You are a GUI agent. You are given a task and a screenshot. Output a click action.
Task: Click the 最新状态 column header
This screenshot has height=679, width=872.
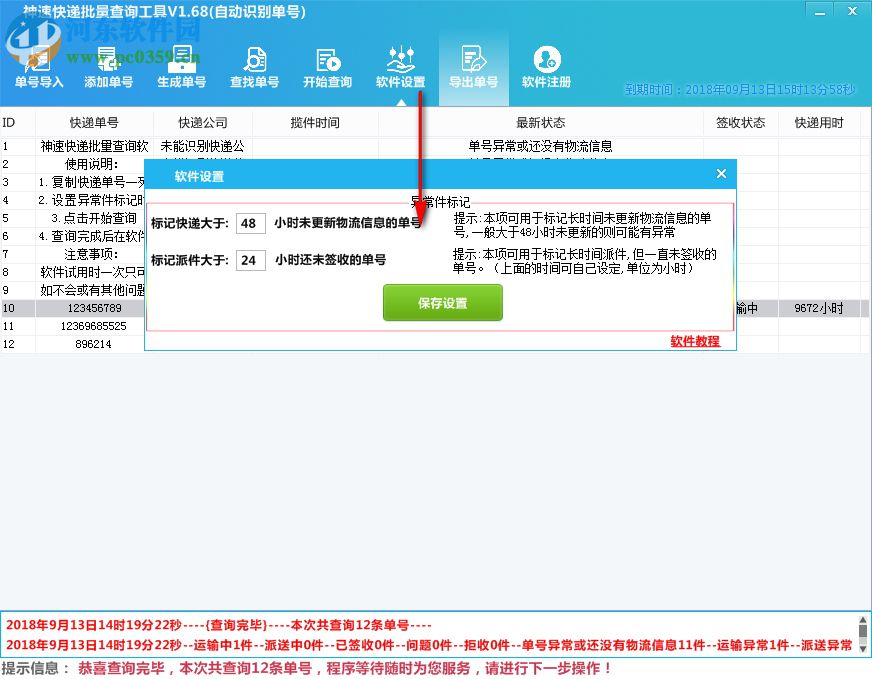tap(538, 122)
